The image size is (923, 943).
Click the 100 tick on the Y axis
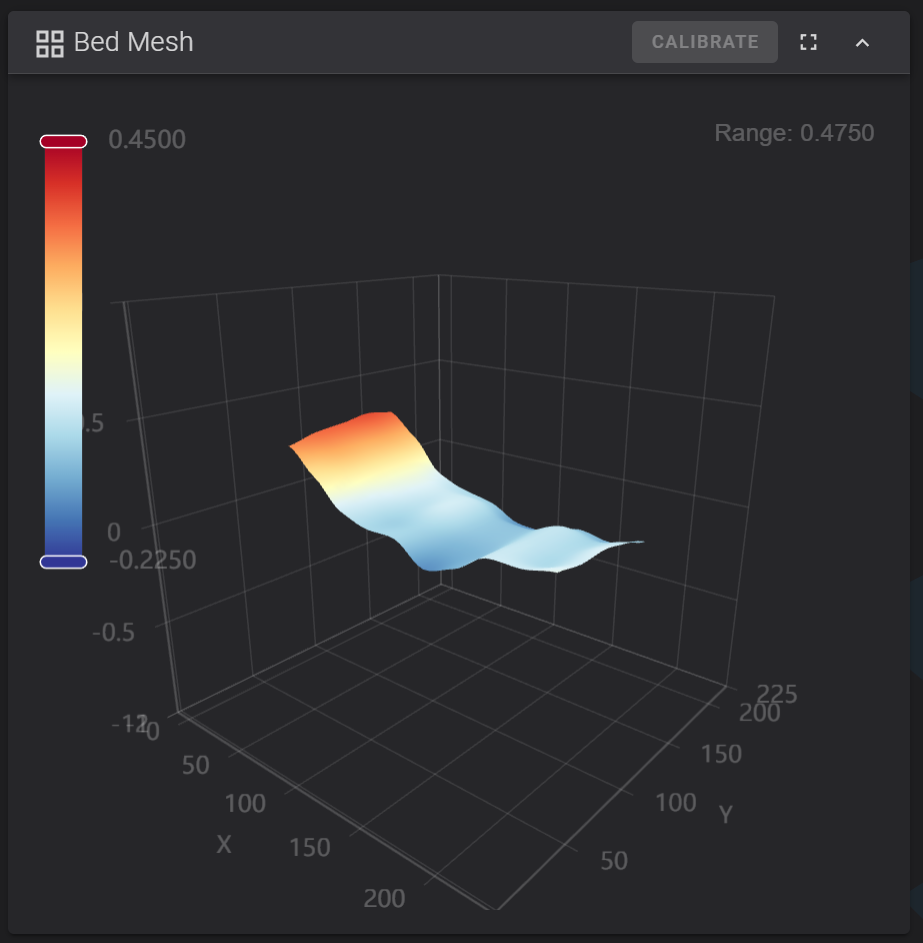pos(675,802)
